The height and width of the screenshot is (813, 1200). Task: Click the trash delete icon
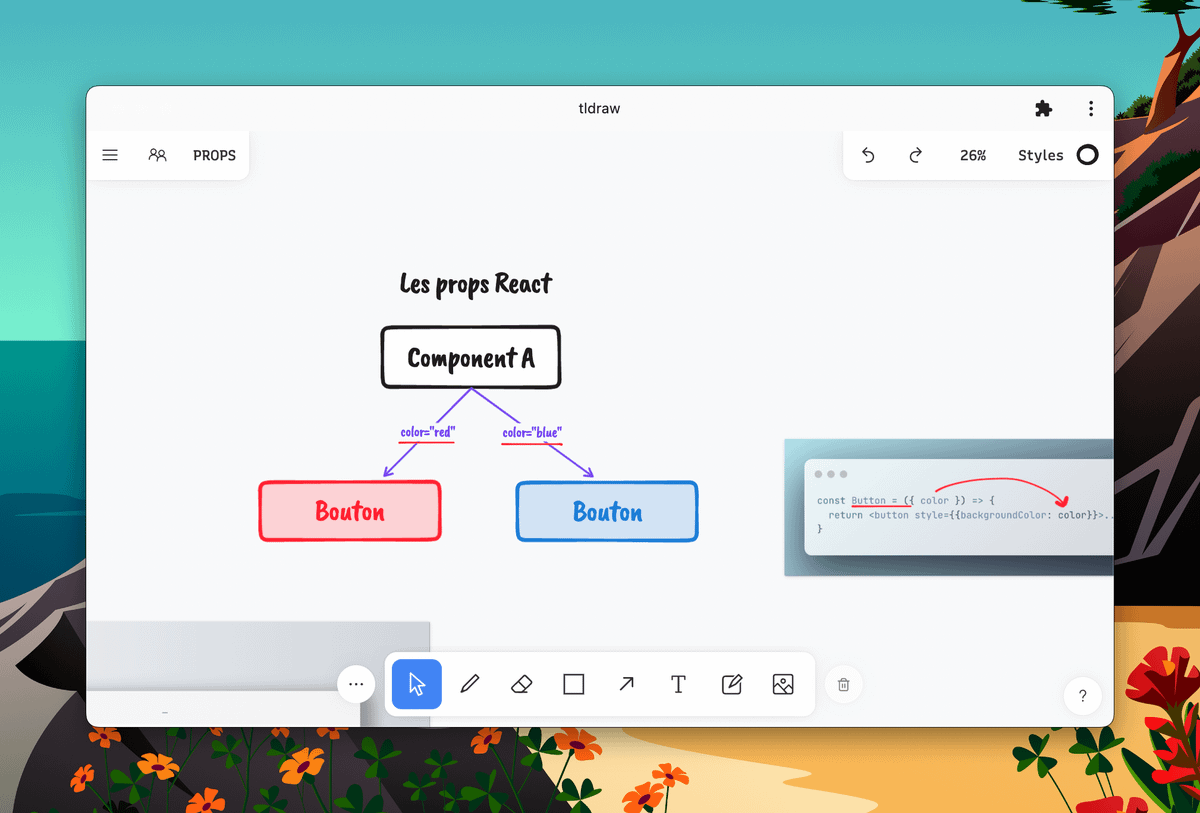click(843, 685)
